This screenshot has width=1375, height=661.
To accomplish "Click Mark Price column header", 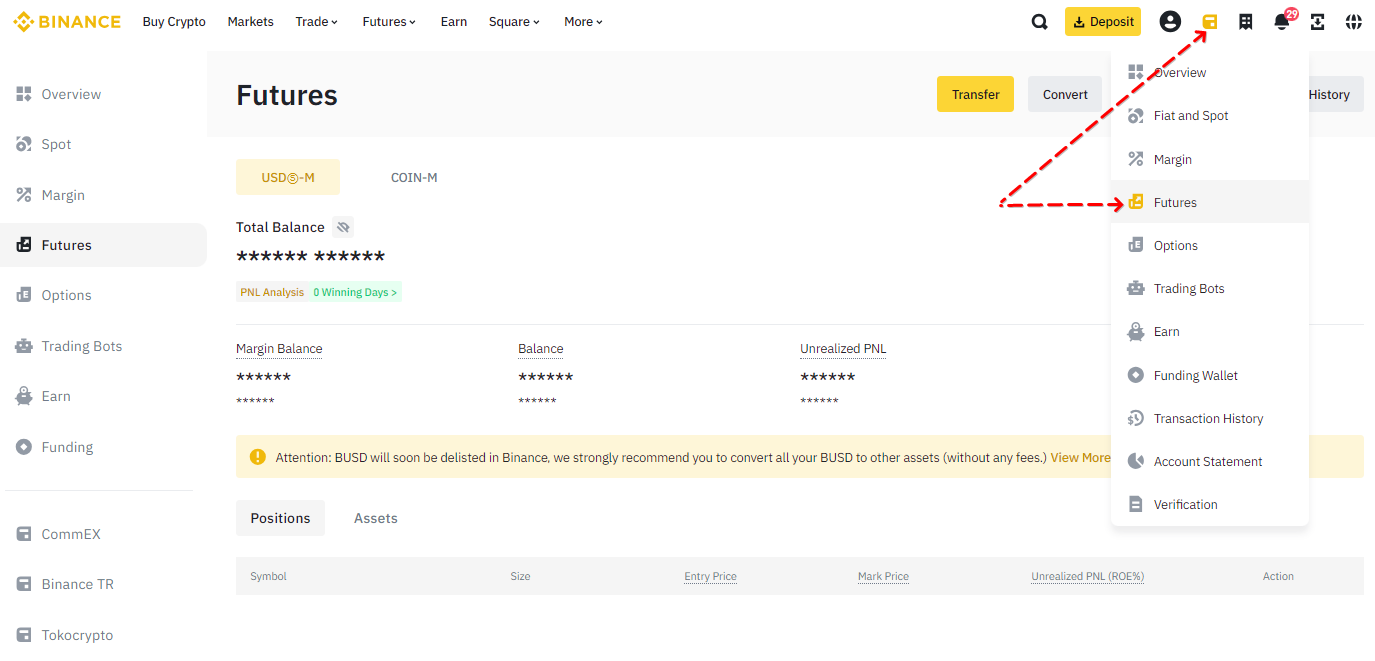I will [x=883, y=576].
